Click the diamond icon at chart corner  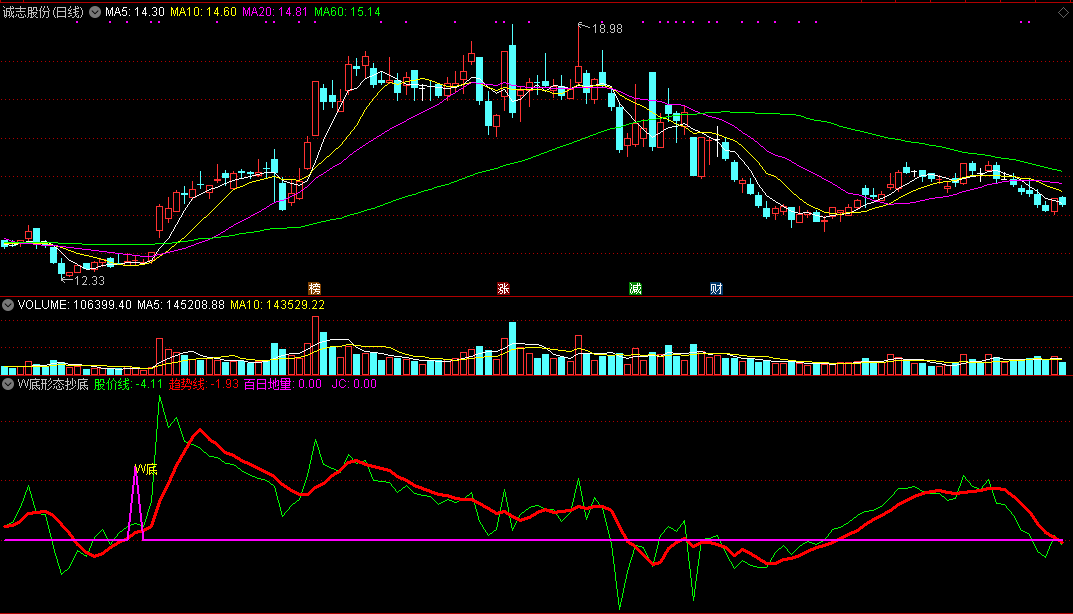pos(1063,12)
